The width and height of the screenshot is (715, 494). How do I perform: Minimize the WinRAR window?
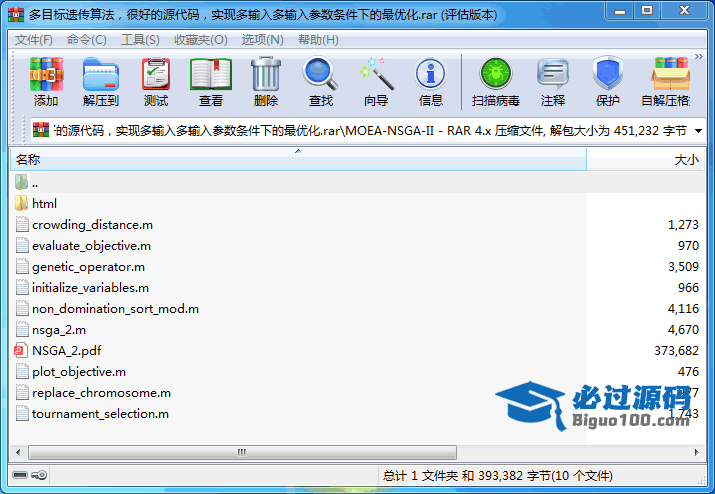coord(620,10)
